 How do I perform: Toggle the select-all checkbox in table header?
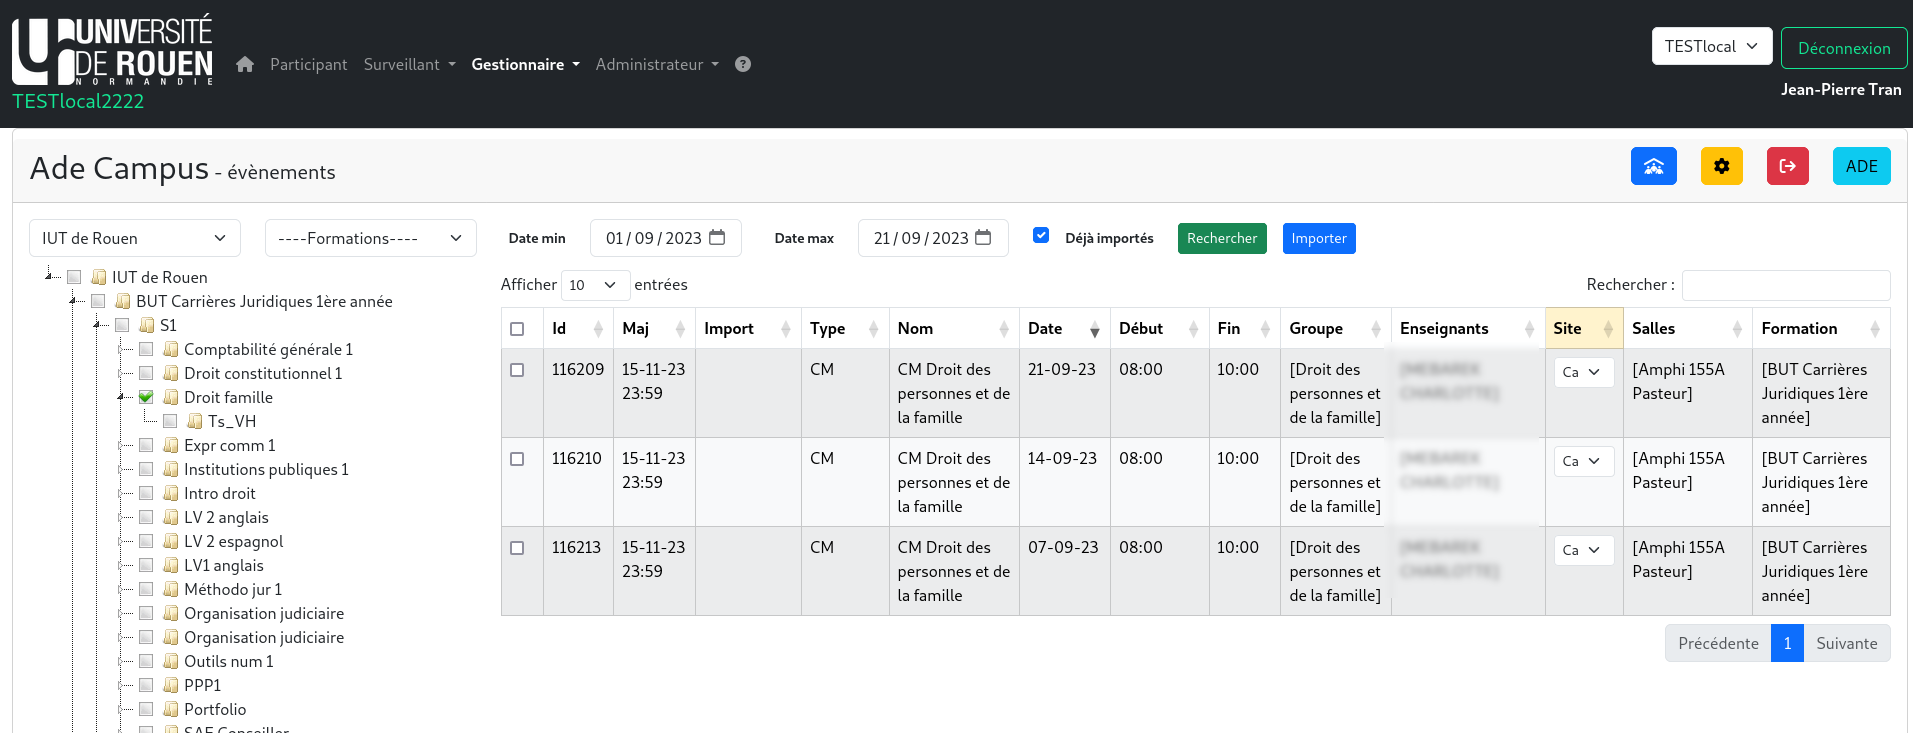[517, 329]
